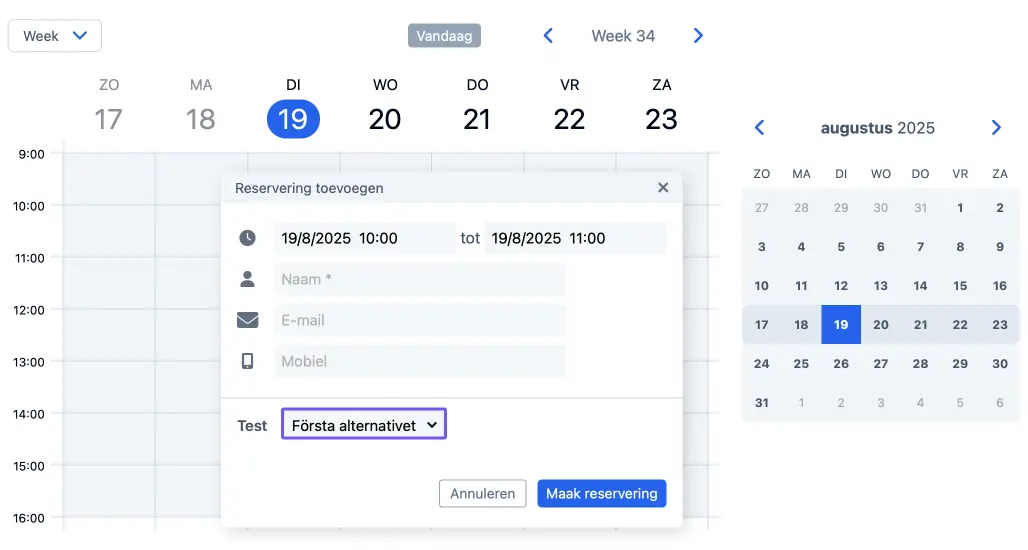This screenshot has width=1028, height=550.
Task: Click the 9:00 time label
Action: [x=31, y=154]
